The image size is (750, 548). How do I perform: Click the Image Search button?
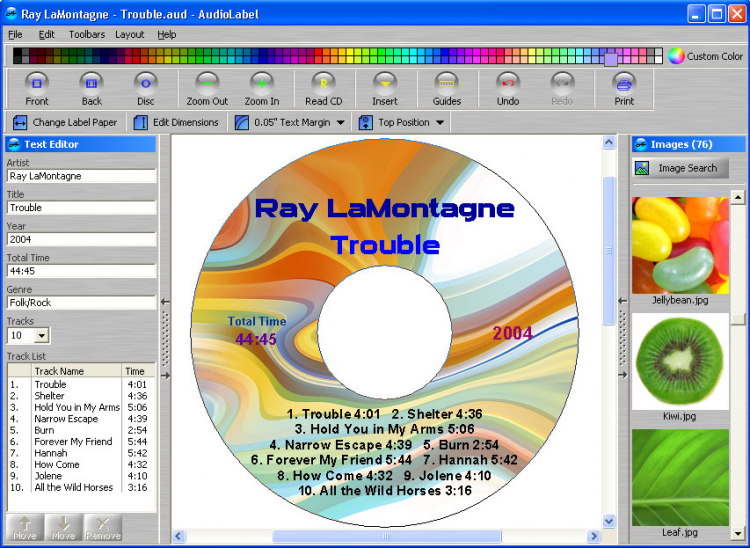tap(679, 168)
